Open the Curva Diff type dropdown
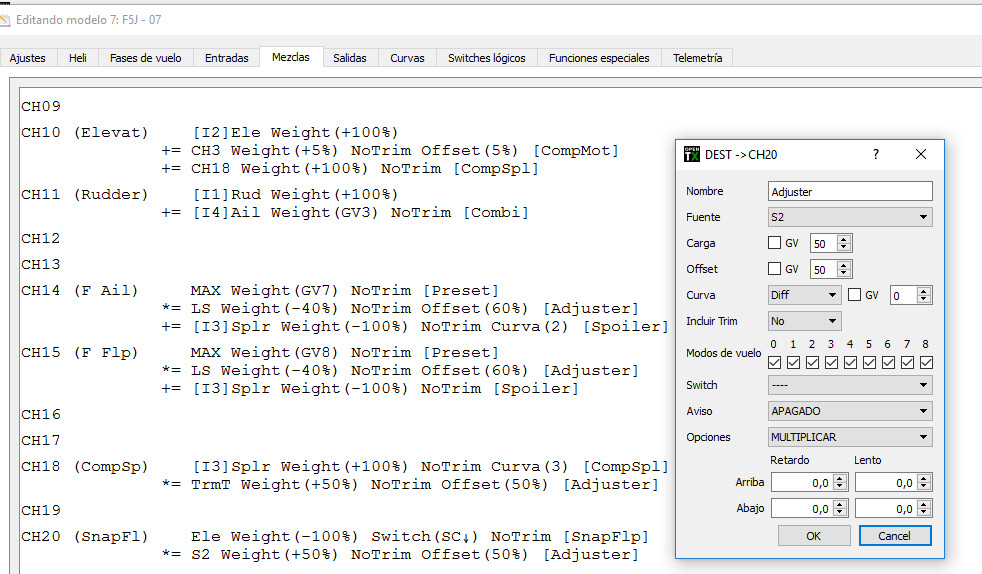This screenshot has height=574, width=982. (805, 295)
